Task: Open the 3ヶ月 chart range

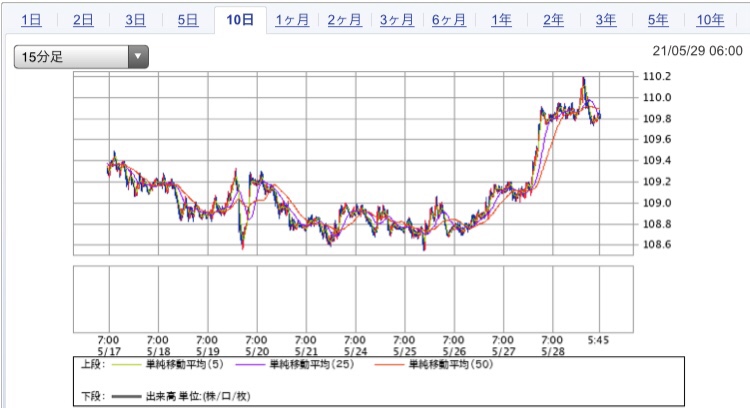Action: point(397,20)
